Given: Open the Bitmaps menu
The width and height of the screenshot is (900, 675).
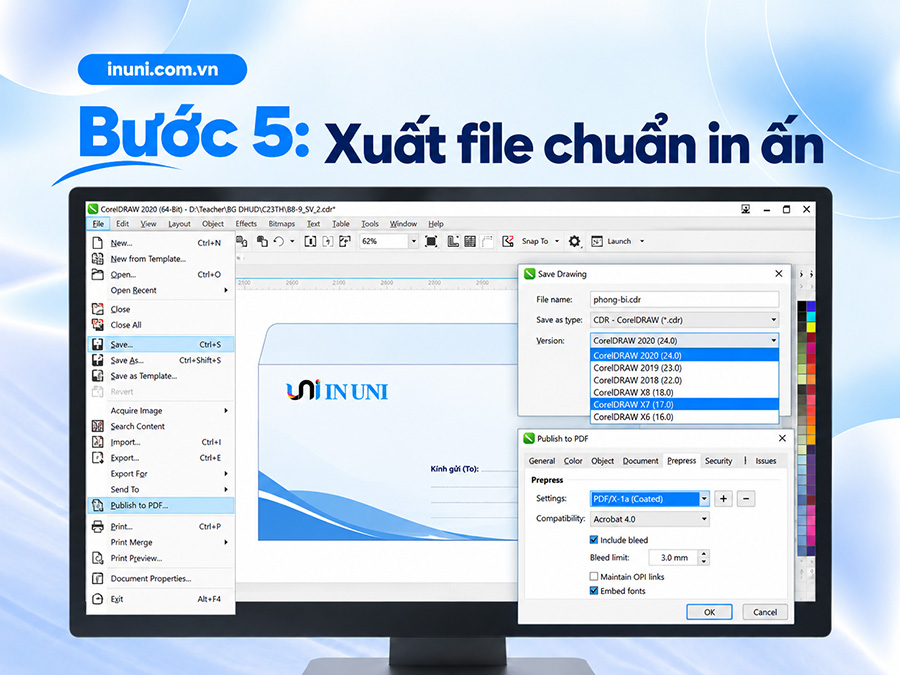Looking at the screenshot, I should pyautogui.click(x=281, y=223).
